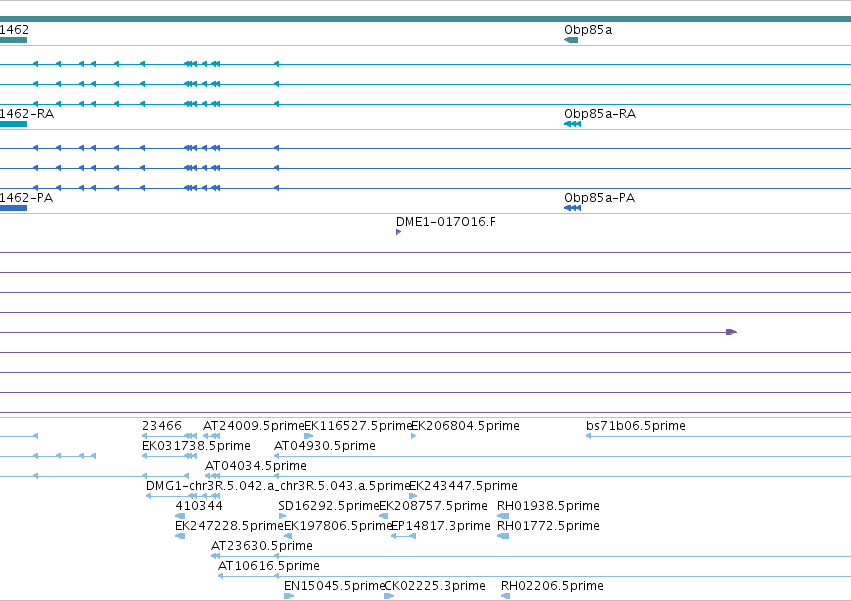Screen dimensions: 851x601
Task: Select the DME1-017016.F purple arrow marker
Action: pos(398,232)
